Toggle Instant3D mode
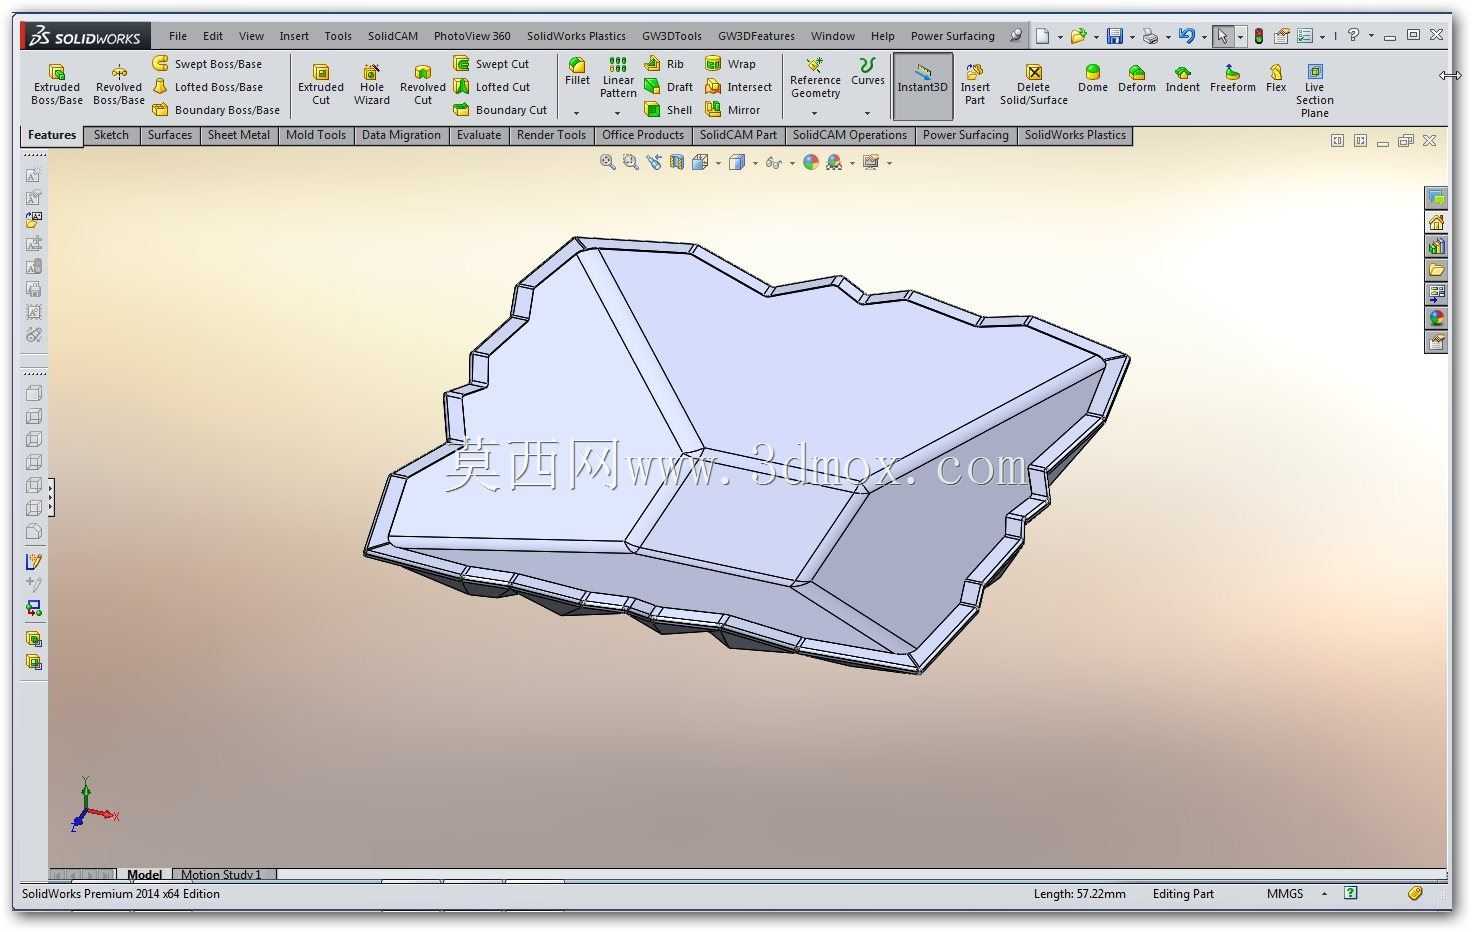Viewport: 1472px width, 932px height. point(922,86)
